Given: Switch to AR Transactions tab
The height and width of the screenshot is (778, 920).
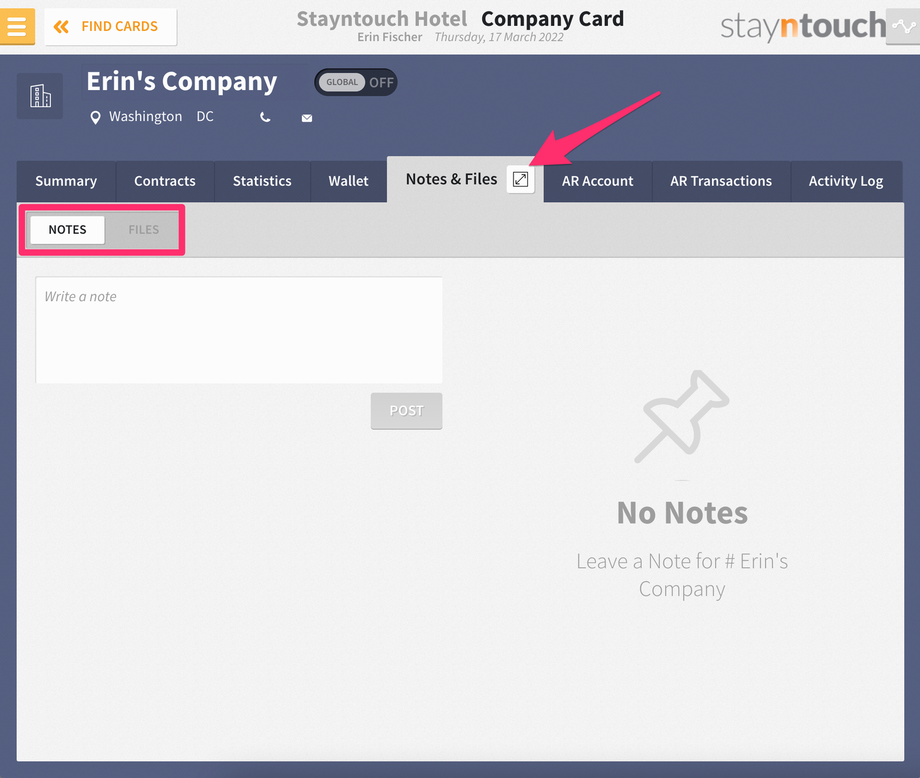Looking at the screenshot, I should click(721, 181).
